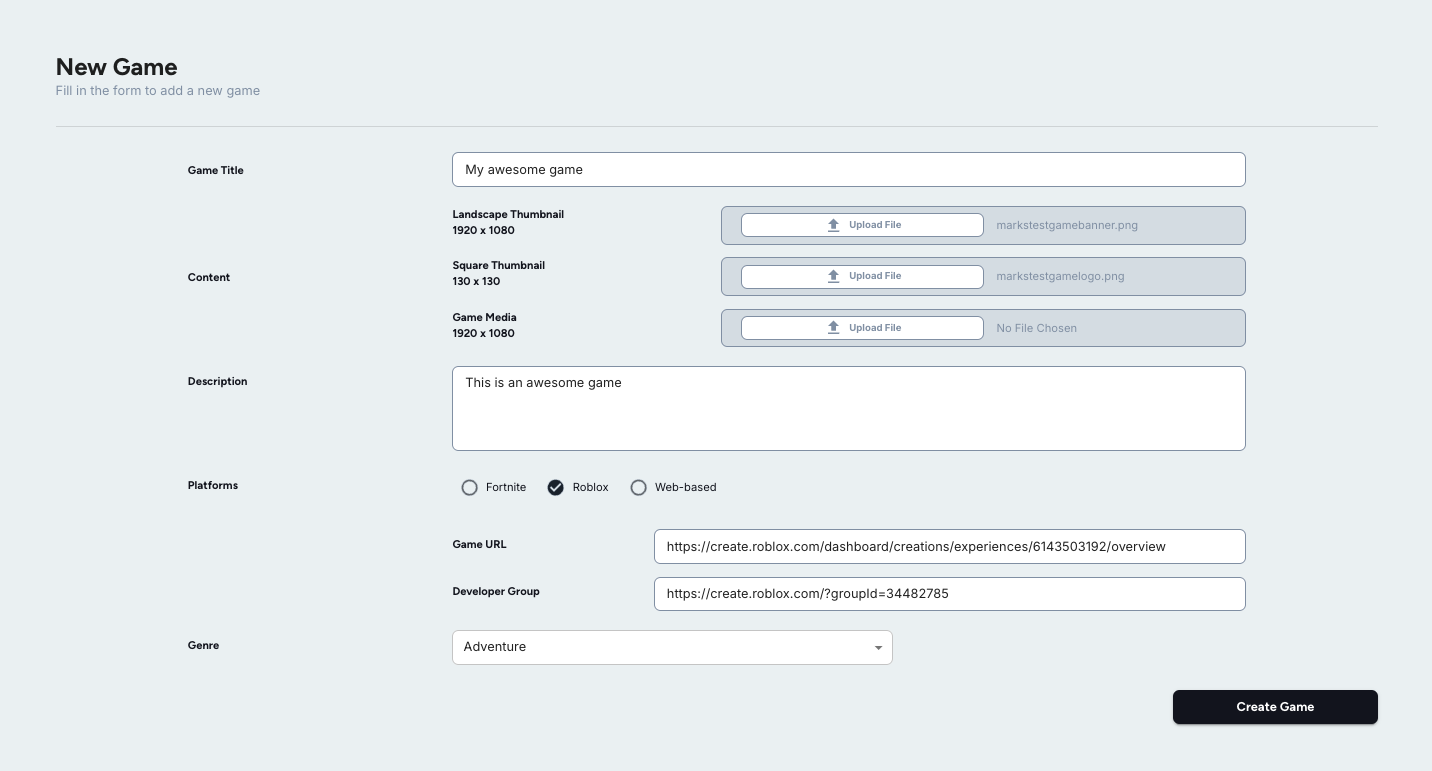Upload a Game Media file
The width and height of the screenshot is (1432, 771).
862,328
